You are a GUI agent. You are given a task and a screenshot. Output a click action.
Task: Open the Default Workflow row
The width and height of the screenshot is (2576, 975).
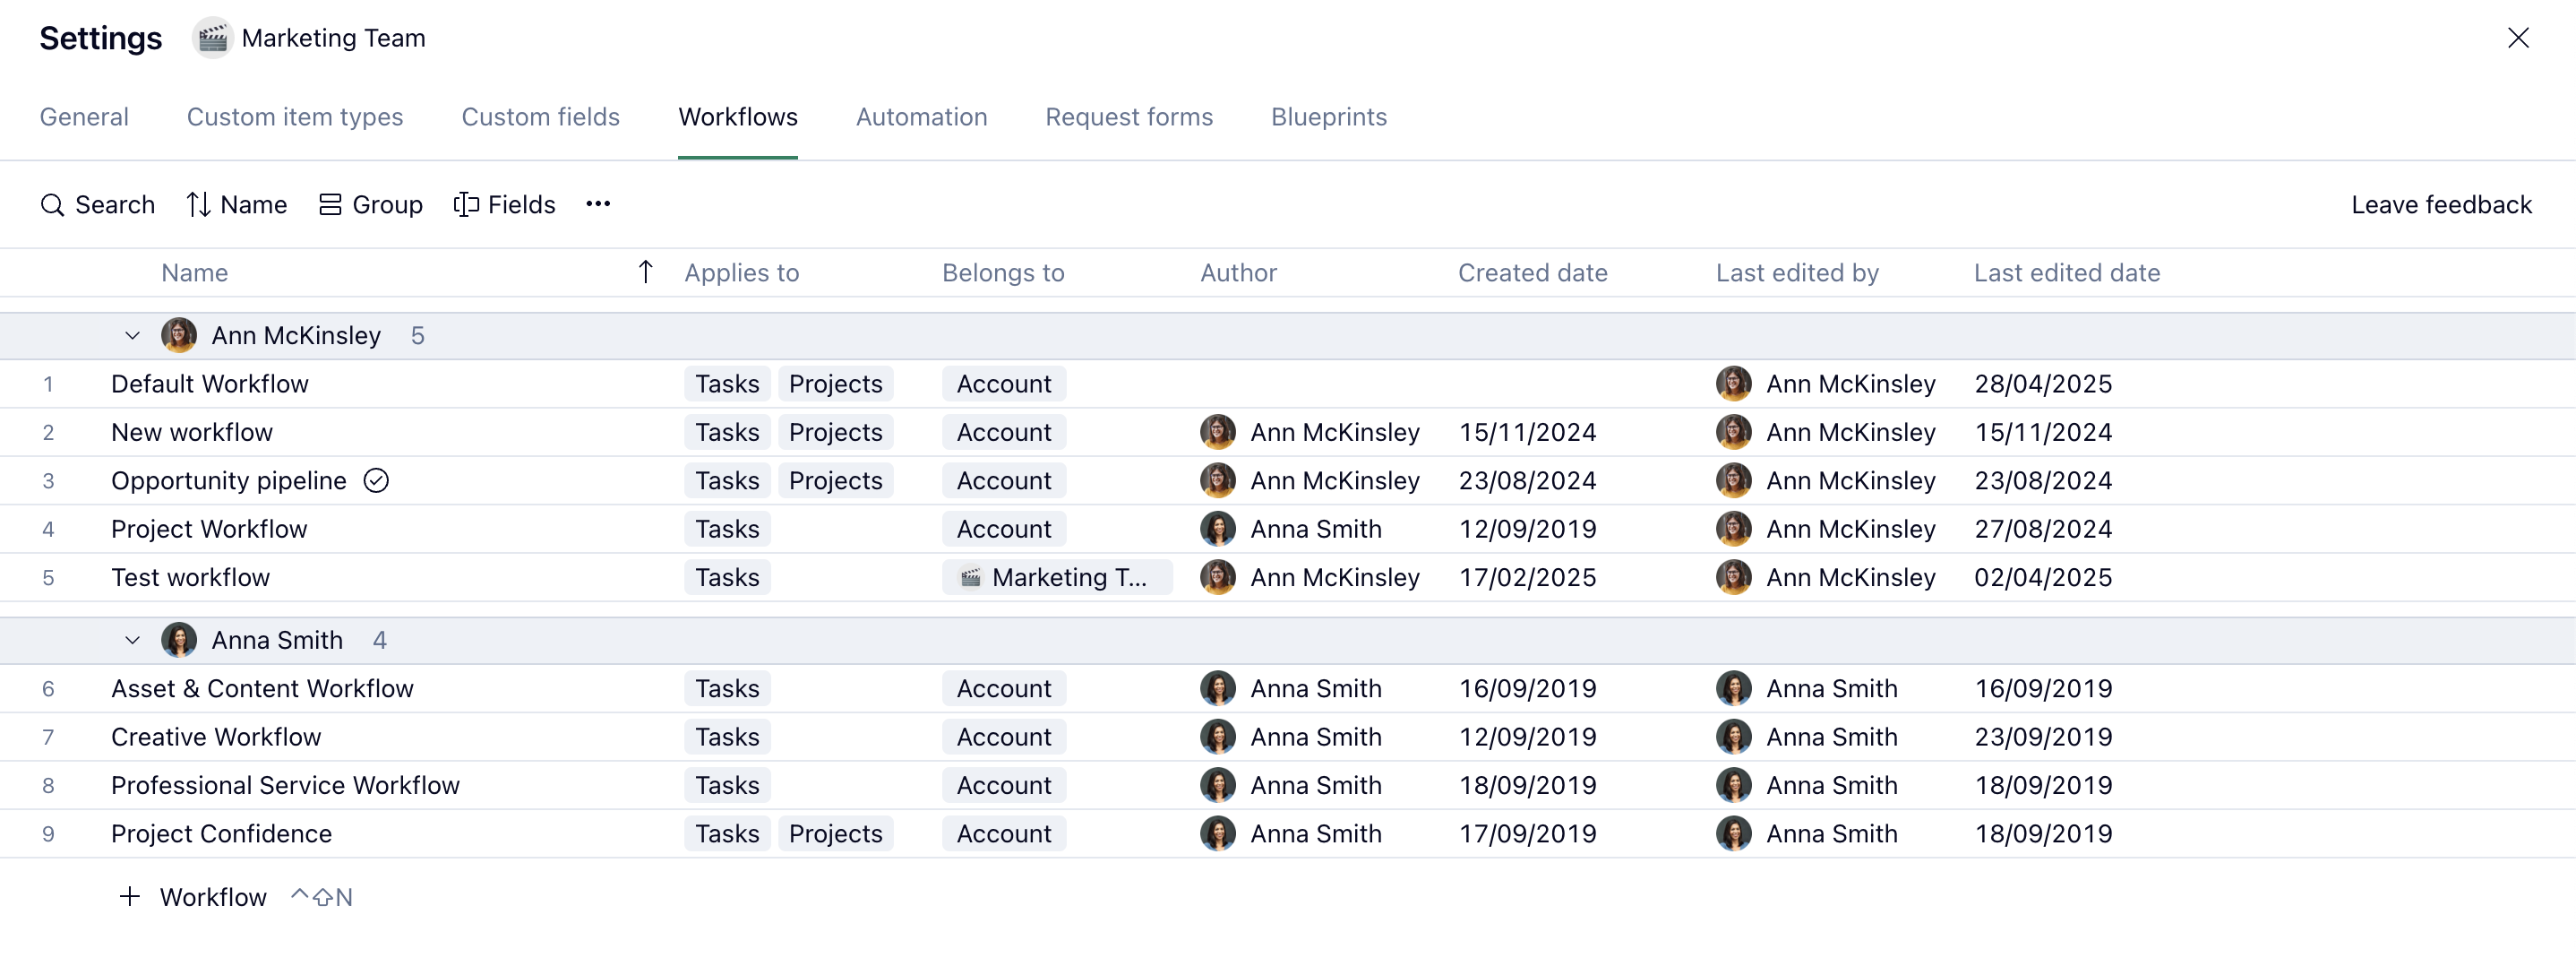click(x=210, y=384)
